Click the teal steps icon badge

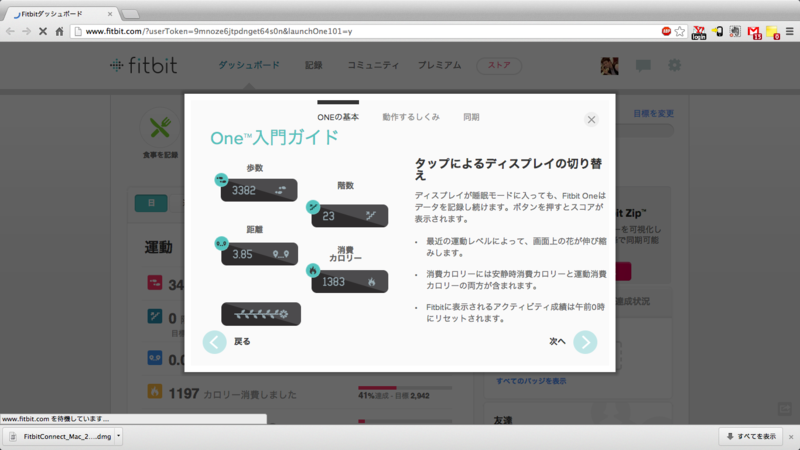click(x=221, y=180)
